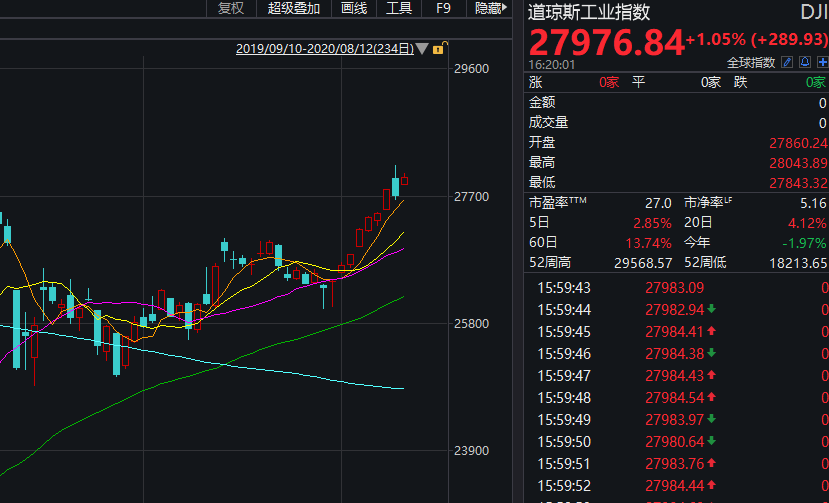Open the date range dropdown triangle
The image size is (829, 503).
click(x=422, y=49)
